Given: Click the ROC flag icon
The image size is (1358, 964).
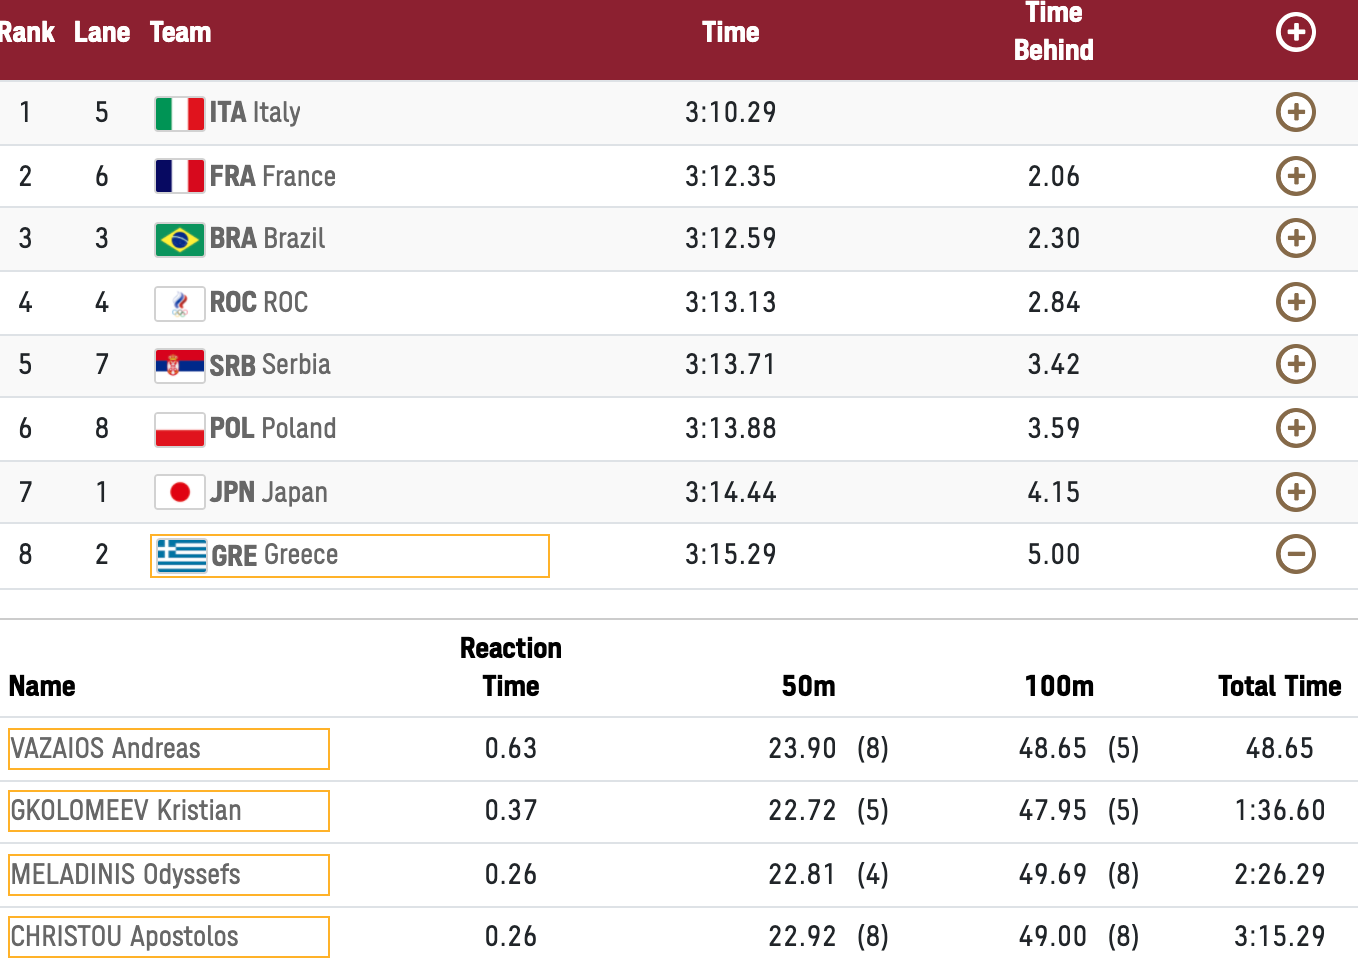Looking at the screenshot, I should tap(180, 303).
